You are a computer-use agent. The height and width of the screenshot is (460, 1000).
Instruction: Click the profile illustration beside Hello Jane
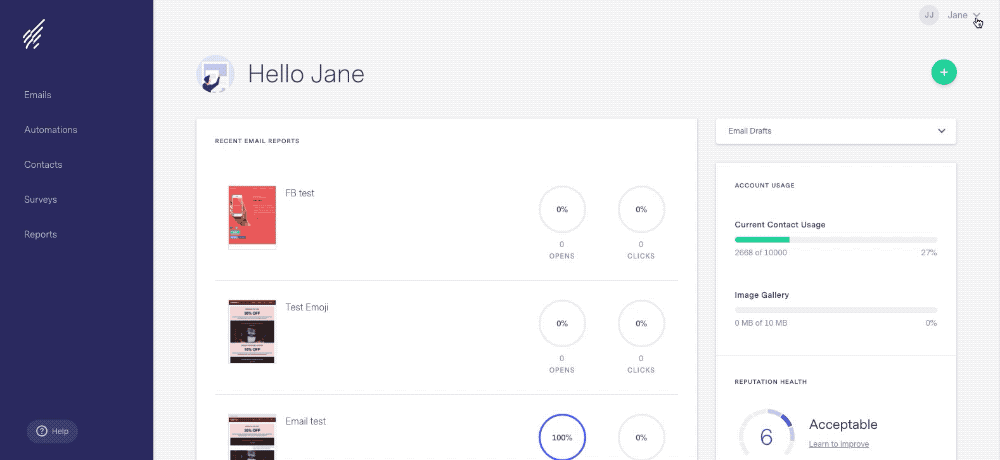215,74
